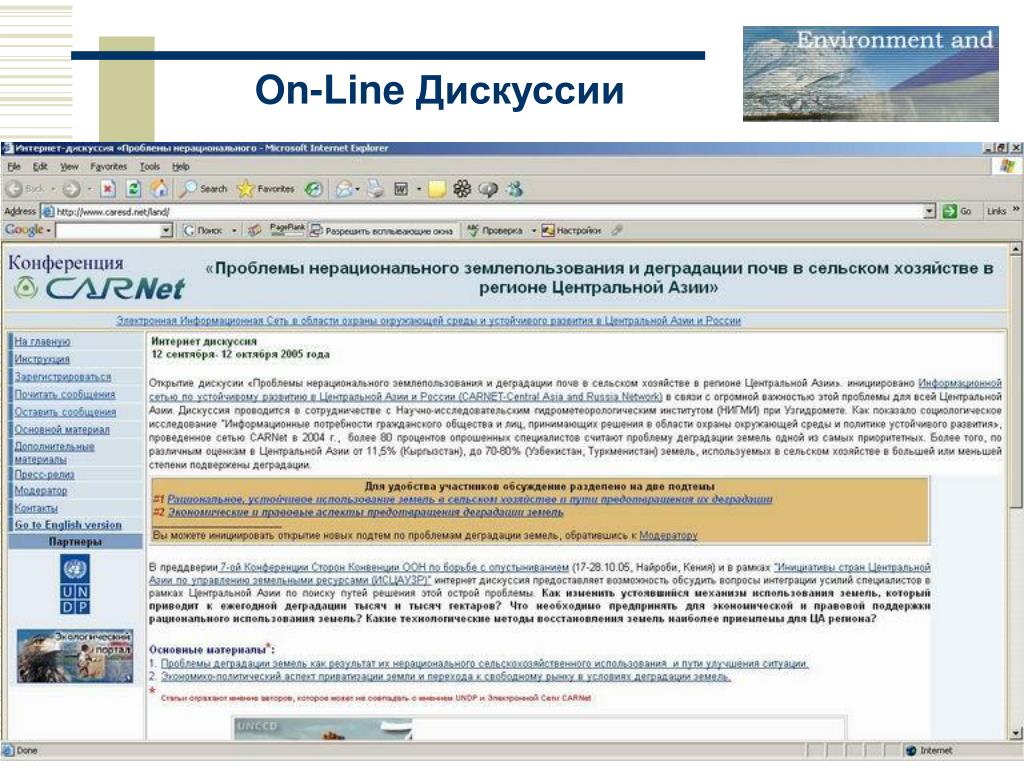Open the Help menu
This screenshot has height=768, width=1024.
[181, 167]
